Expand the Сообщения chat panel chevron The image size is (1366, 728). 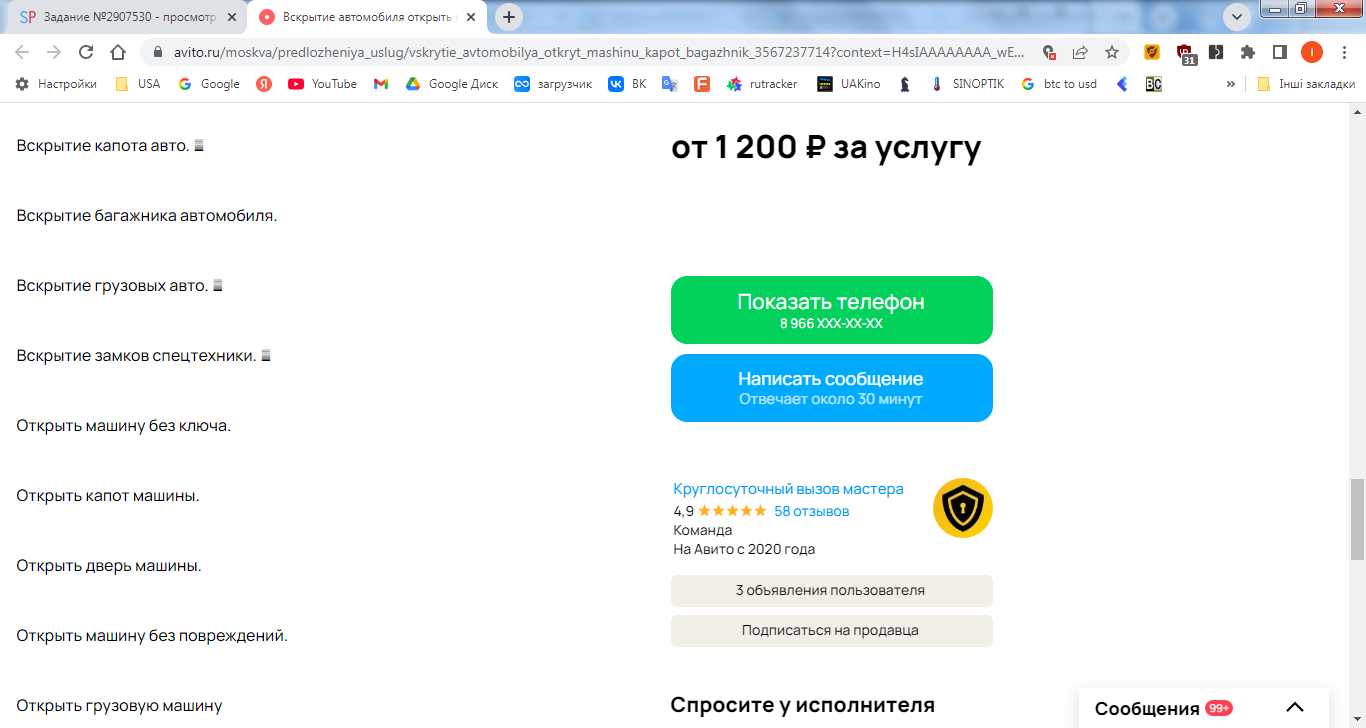coord(1295,708)
